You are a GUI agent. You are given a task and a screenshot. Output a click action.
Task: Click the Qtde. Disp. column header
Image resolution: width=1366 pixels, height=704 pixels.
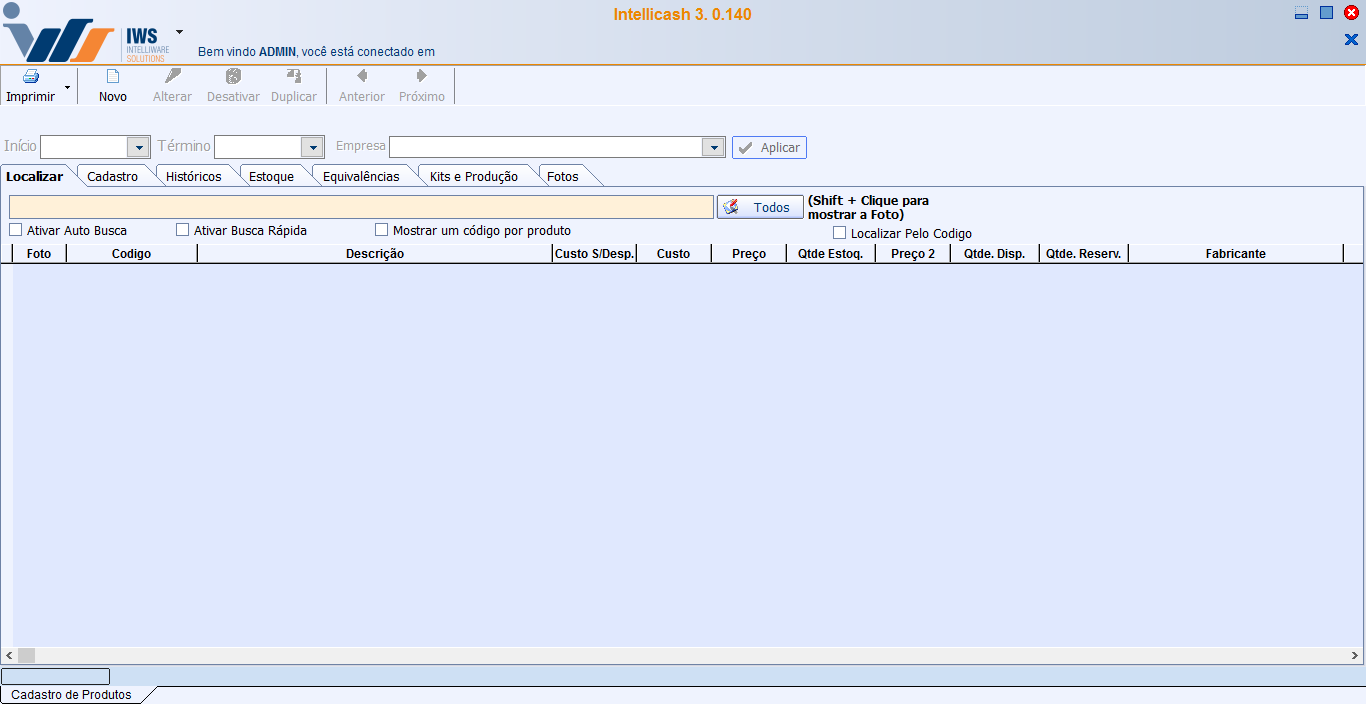coord(995,254)
